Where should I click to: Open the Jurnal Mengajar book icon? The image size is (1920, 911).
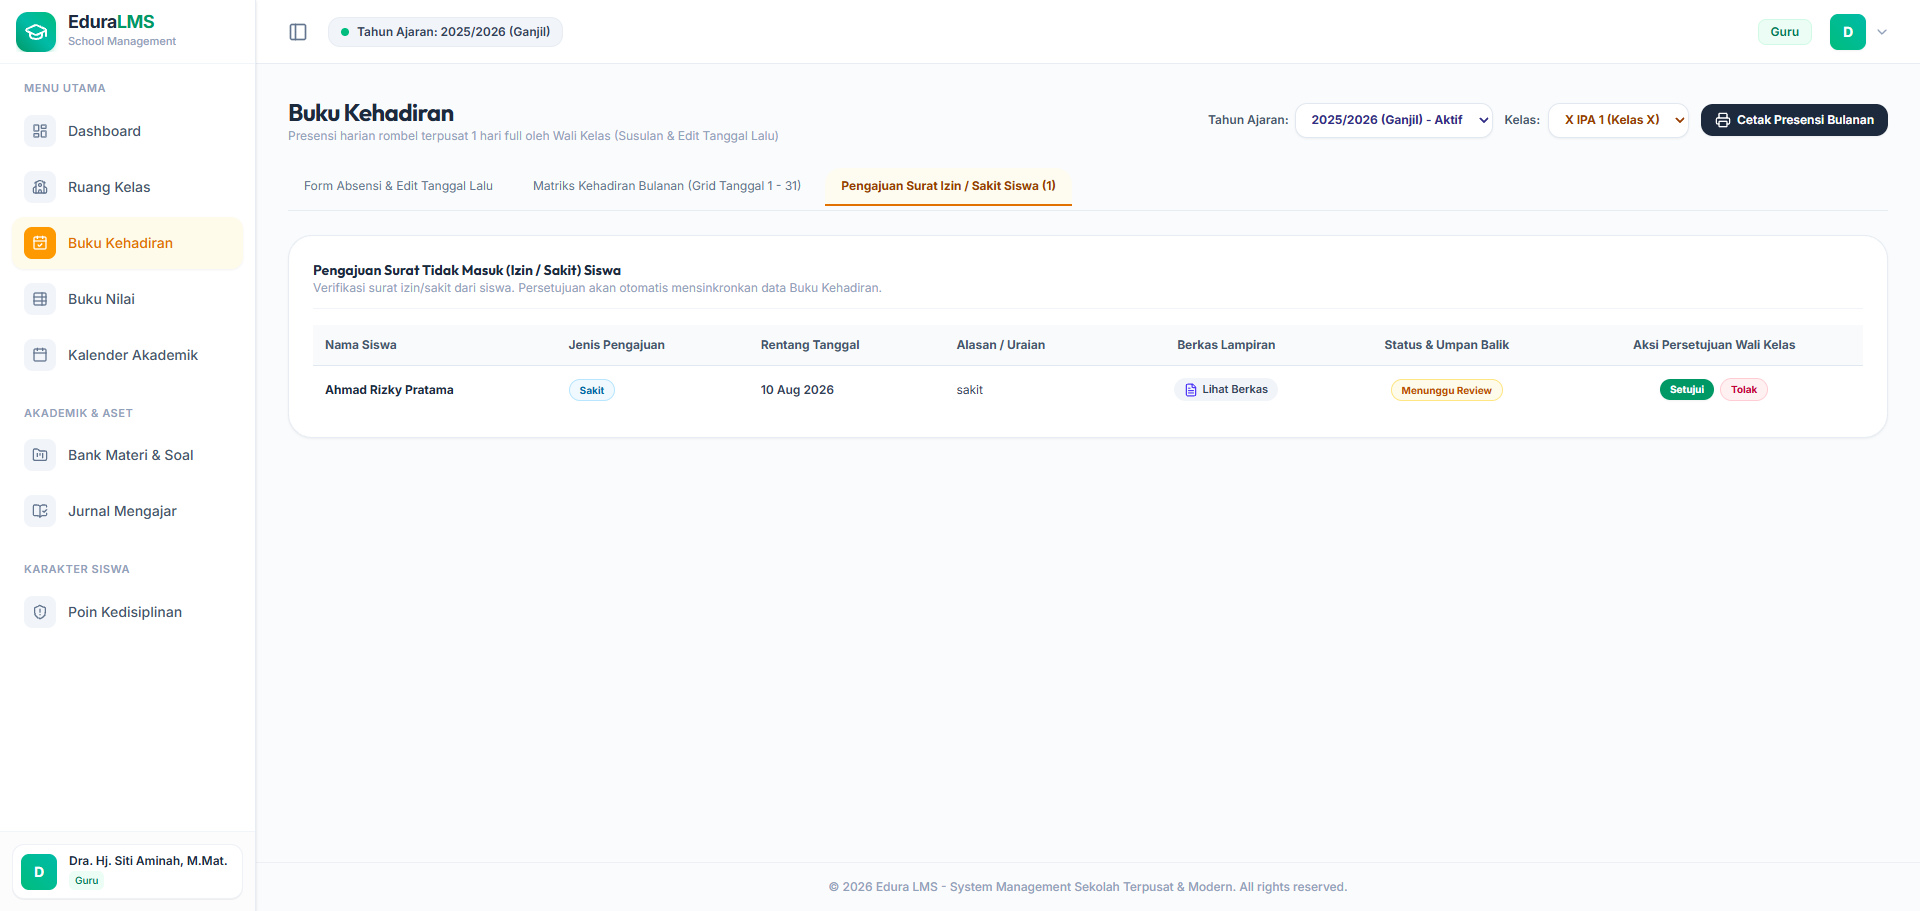[40, 511]
